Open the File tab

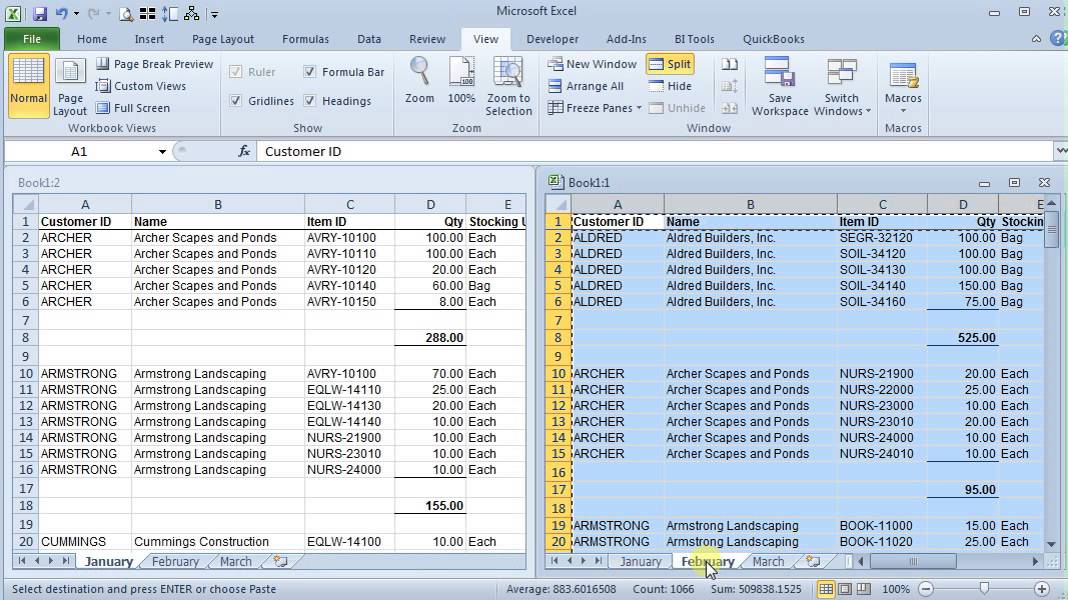[31, 39]
